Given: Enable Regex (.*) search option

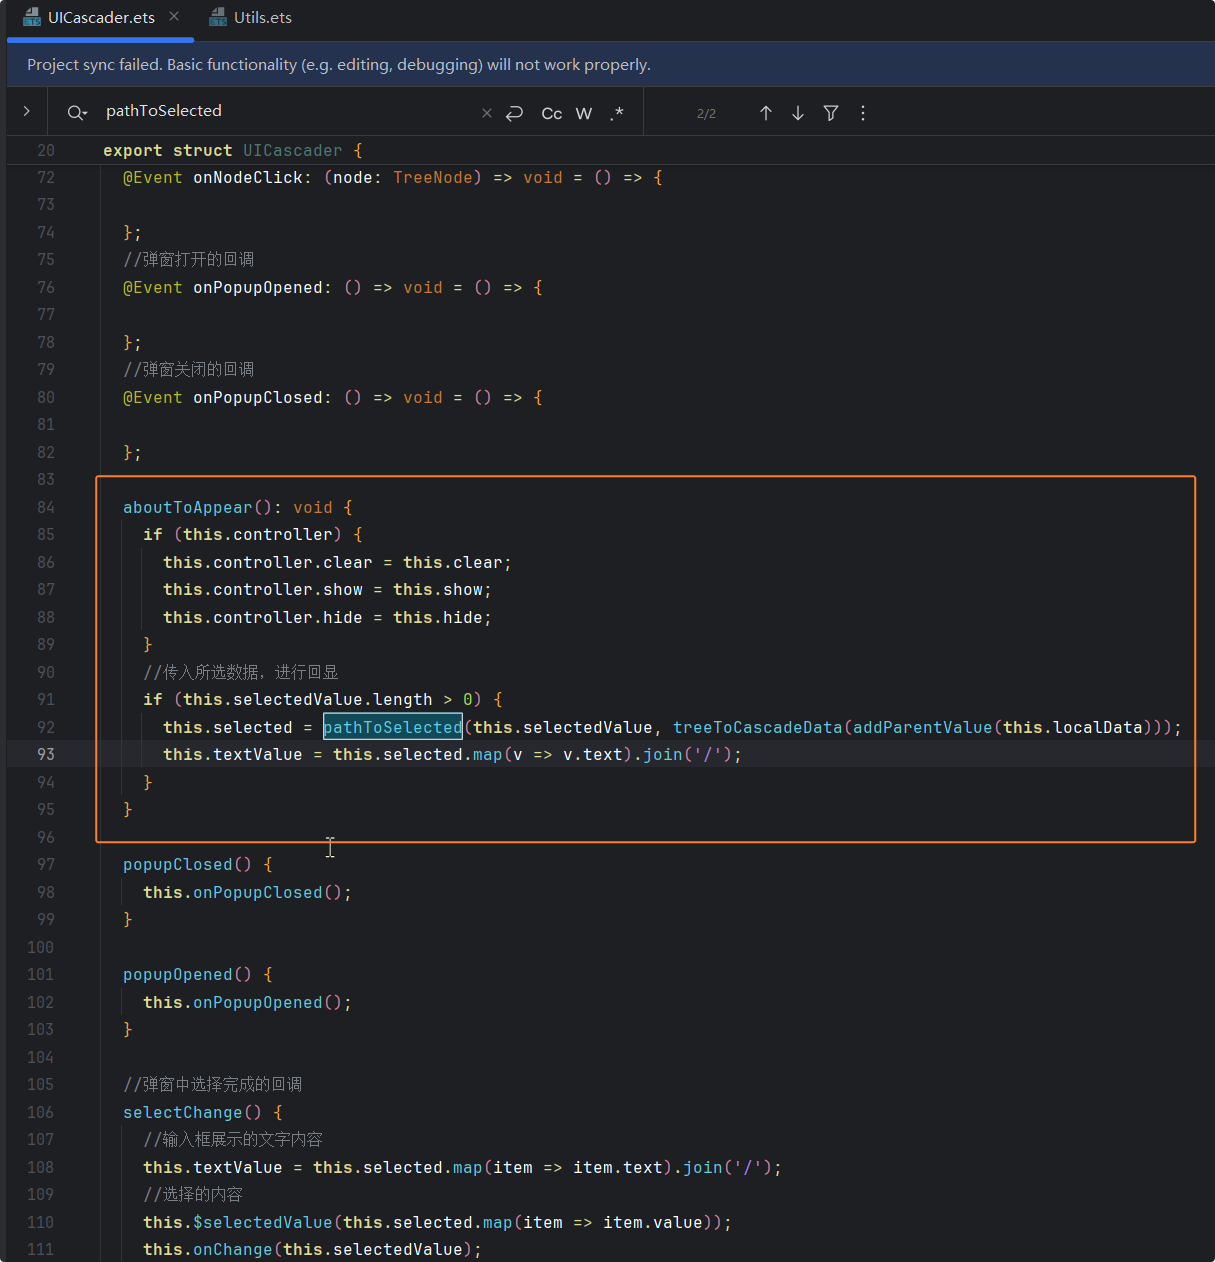Looking at the screenshot, I should click(617, 113).
